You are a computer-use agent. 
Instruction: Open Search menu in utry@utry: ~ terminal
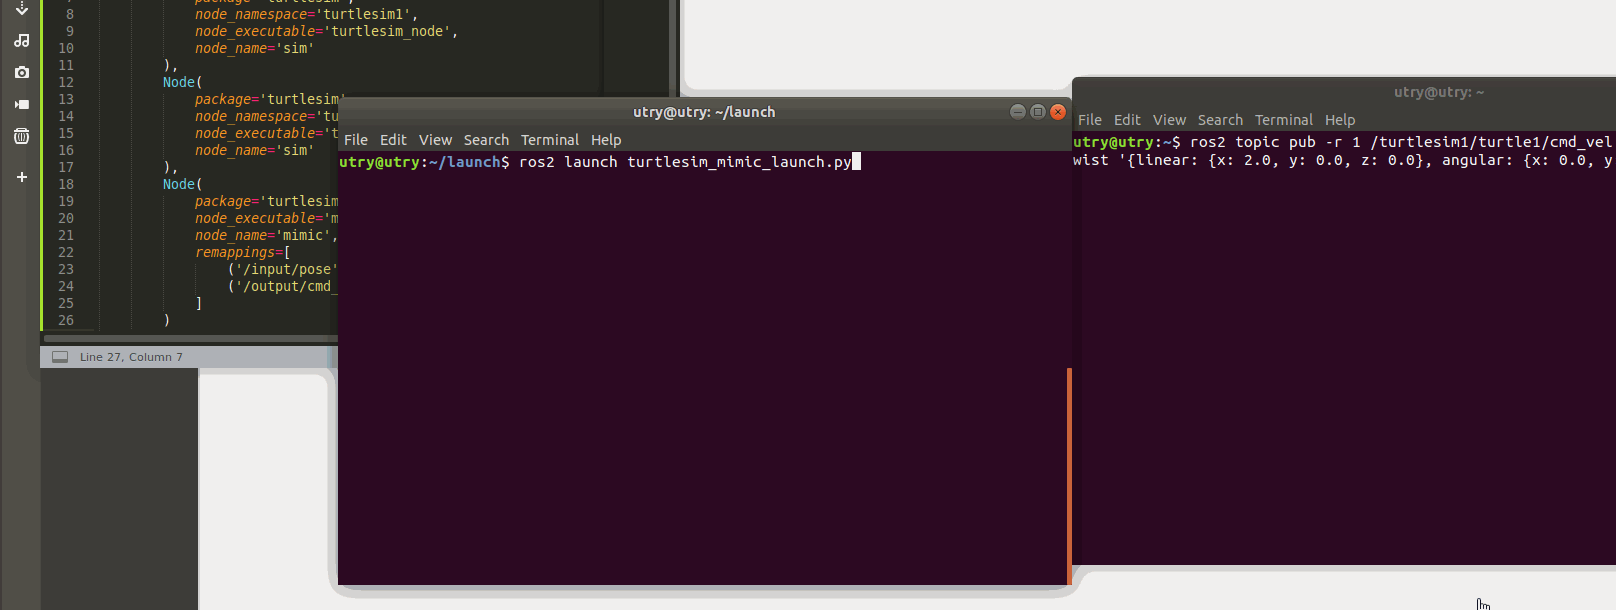tap(1220, 120)
